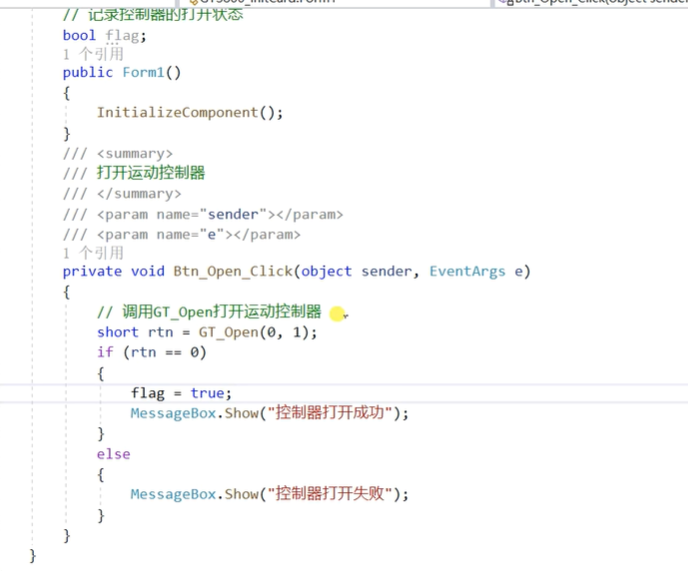Click the param name="e" doc comment line
688x571 pixels.
(182, 235)
